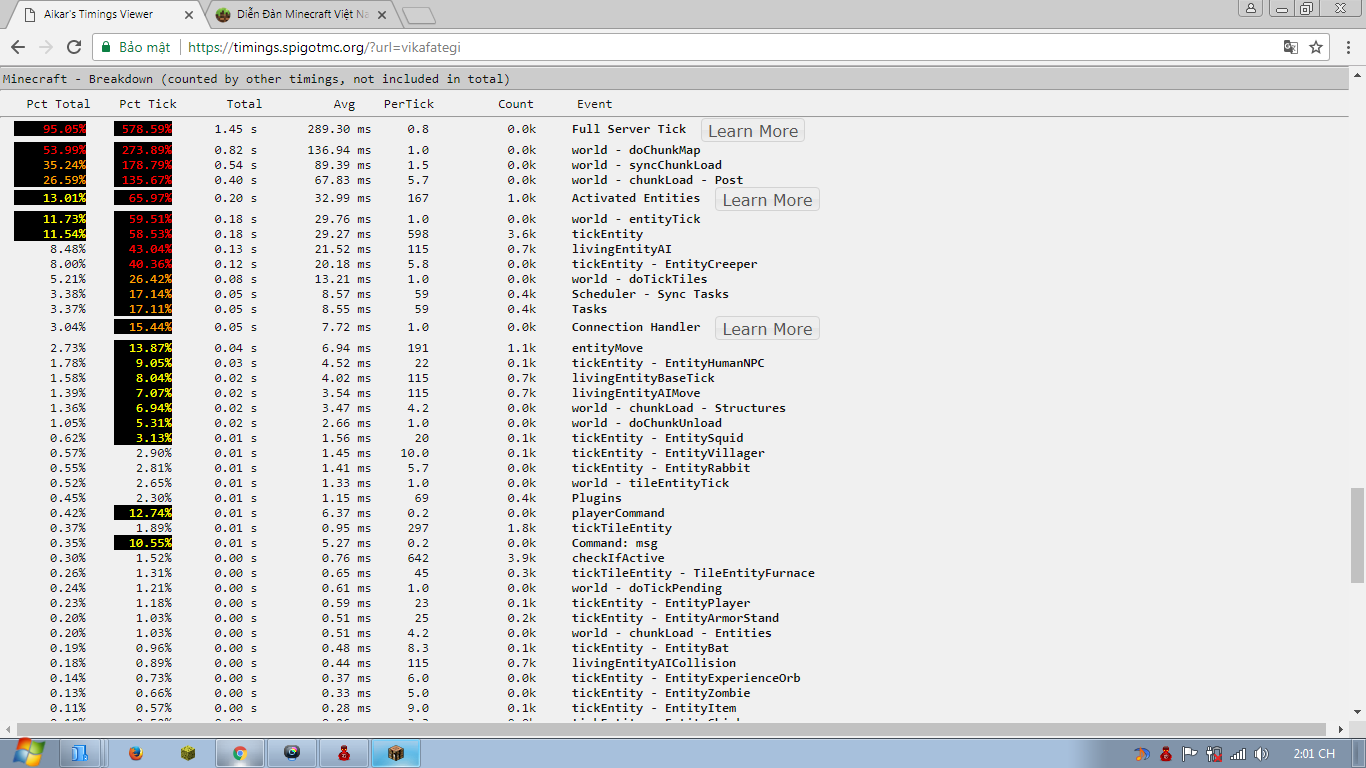This screenshot has height=768, width=1366.
Task: Click the network signal tray icon
Action: [1238, 754]
